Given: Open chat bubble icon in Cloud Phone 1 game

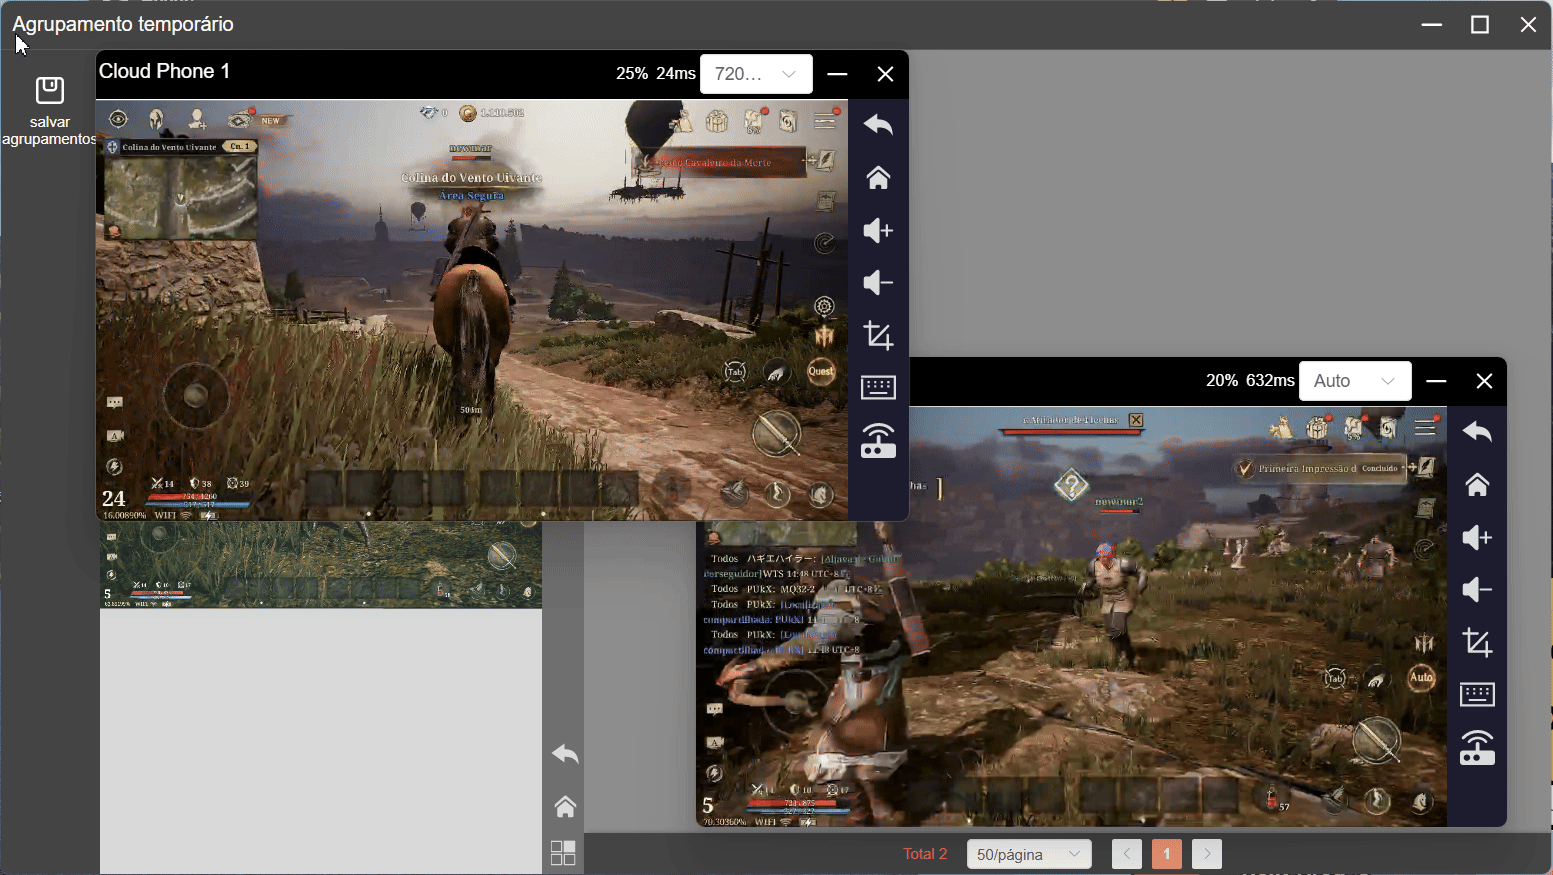Looking at the screenshot, I should coord(115,402).
